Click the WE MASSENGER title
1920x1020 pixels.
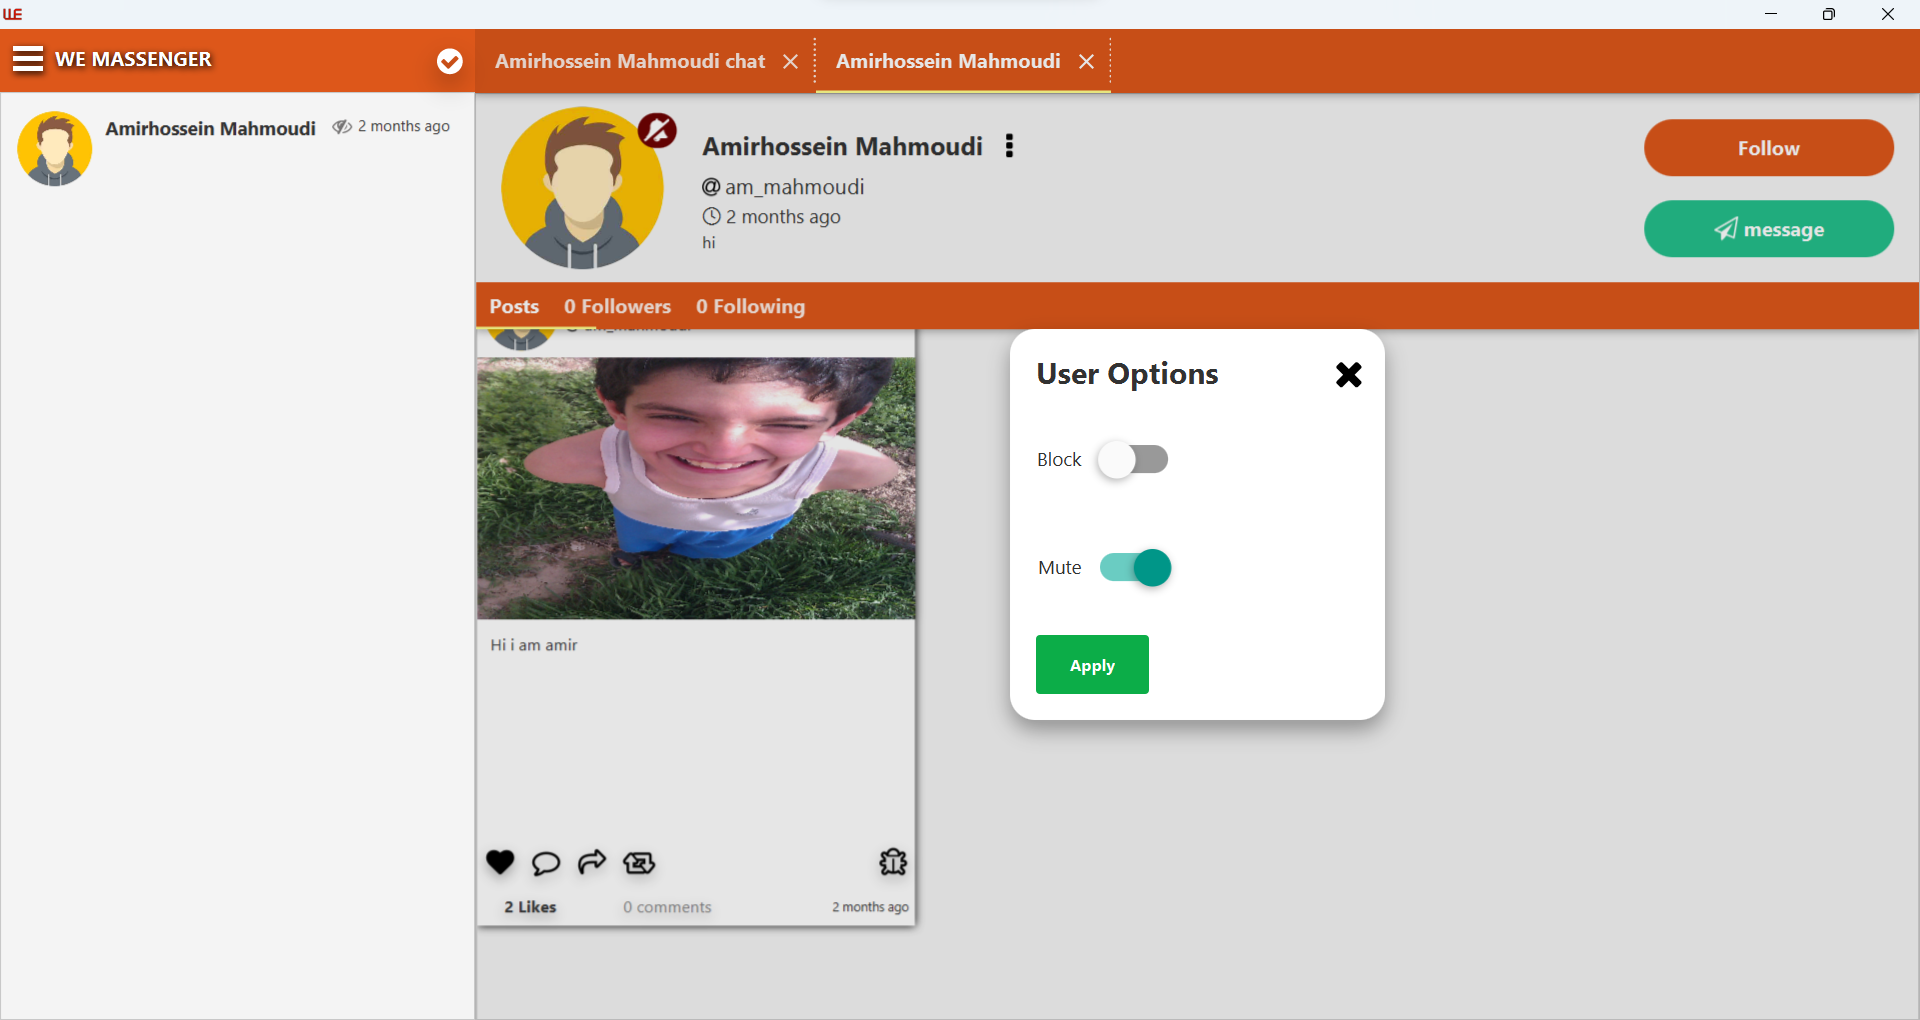pyautogui.click(x=133, y=60)
